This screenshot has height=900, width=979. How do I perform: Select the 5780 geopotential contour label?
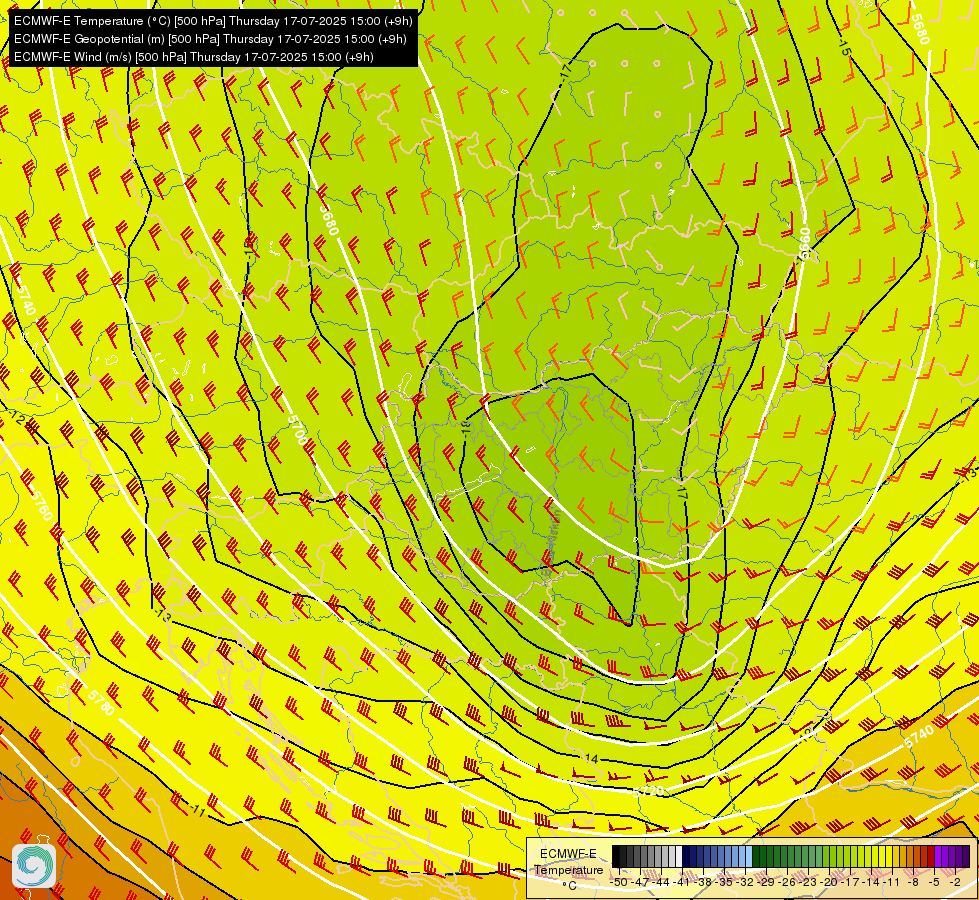click(101, 701)
